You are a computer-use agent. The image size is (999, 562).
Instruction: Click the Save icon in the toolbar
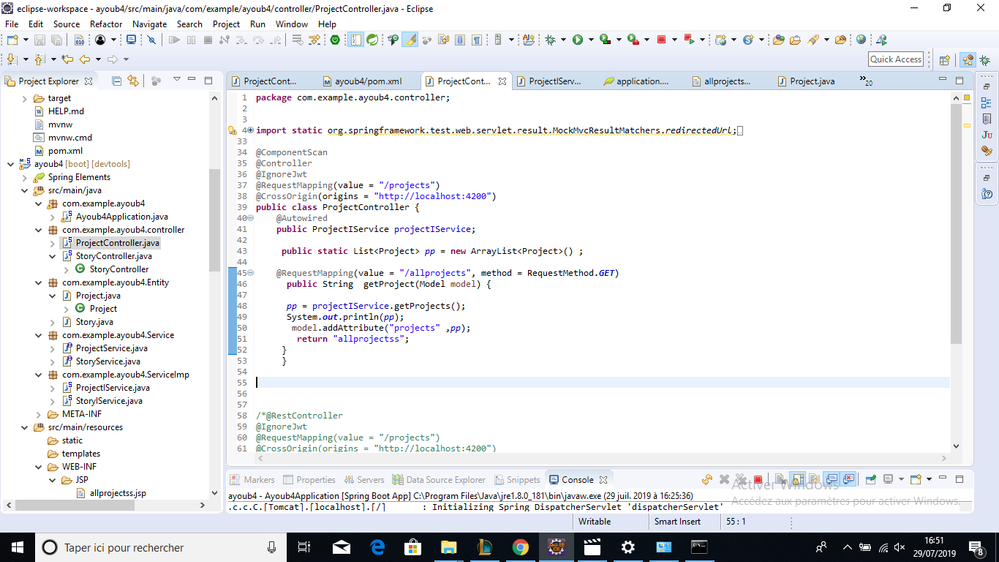click(40, 40)
